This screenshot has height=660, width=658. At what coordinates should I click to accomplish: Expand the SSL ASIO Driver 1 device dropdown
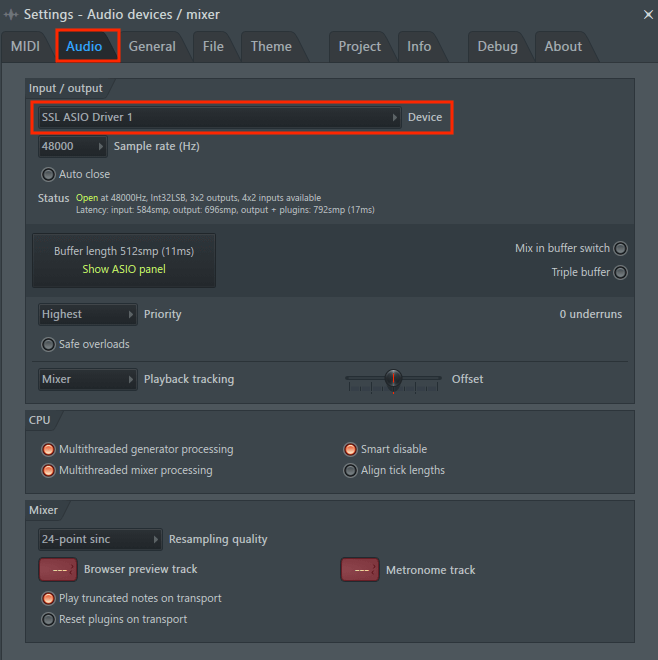pyautogui.click(x=219, y=117)
